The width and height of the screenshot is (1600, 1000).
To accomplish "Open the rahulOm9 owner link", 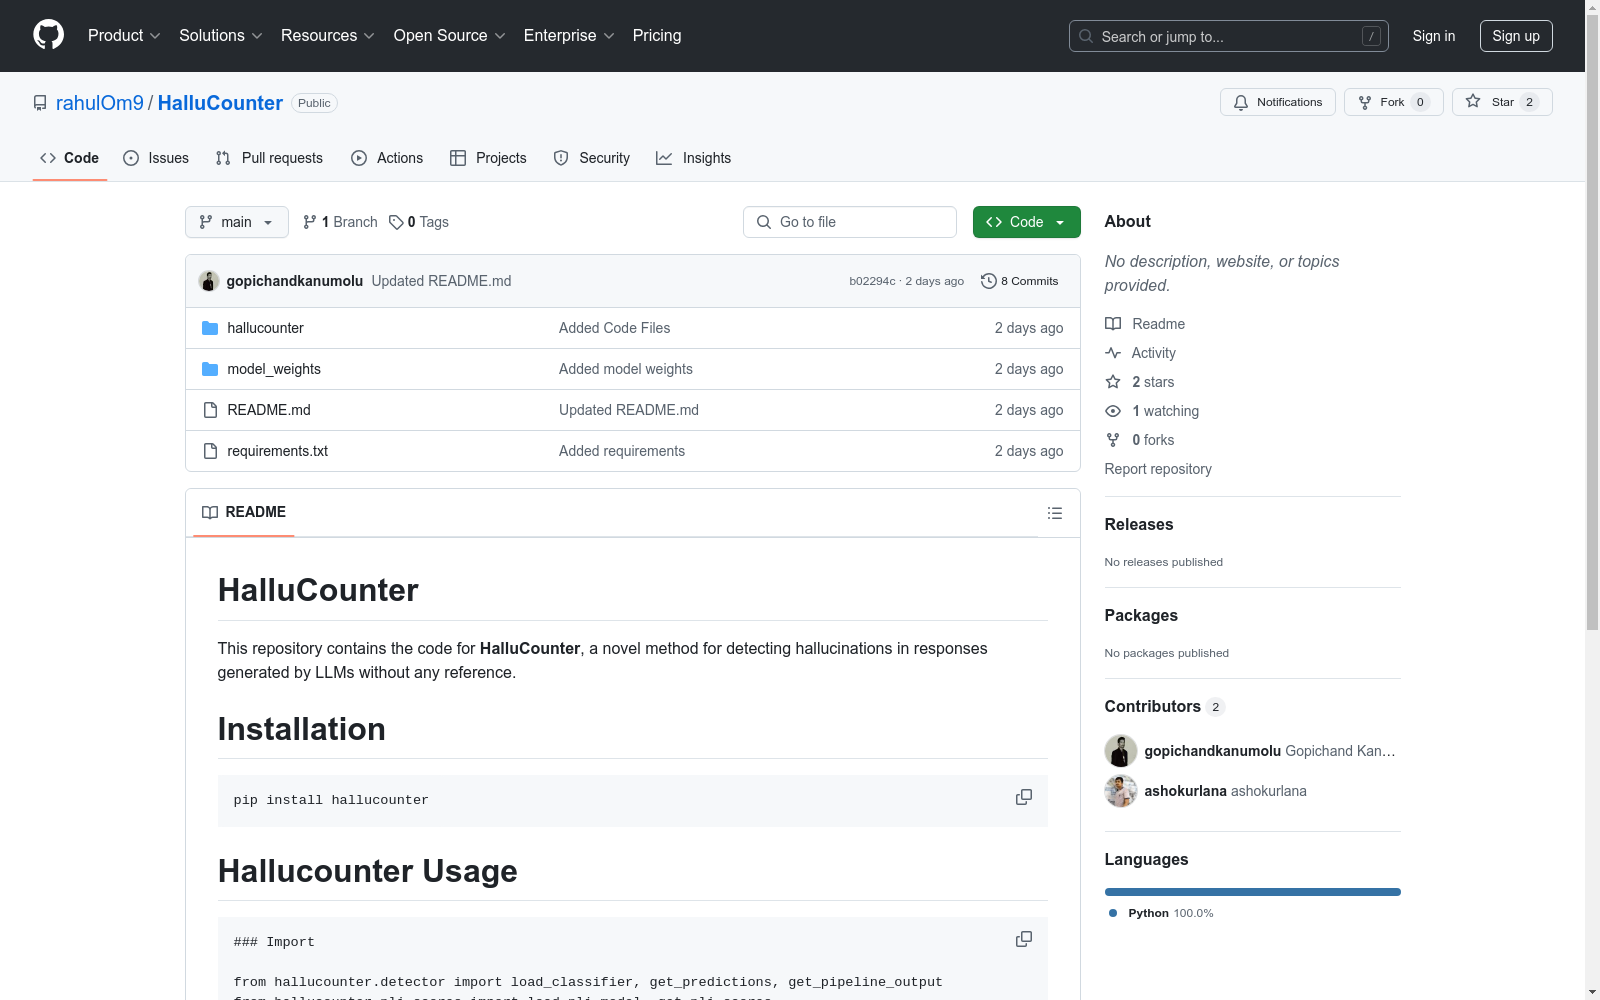I will pyautogui.click(x=100, y=103).
